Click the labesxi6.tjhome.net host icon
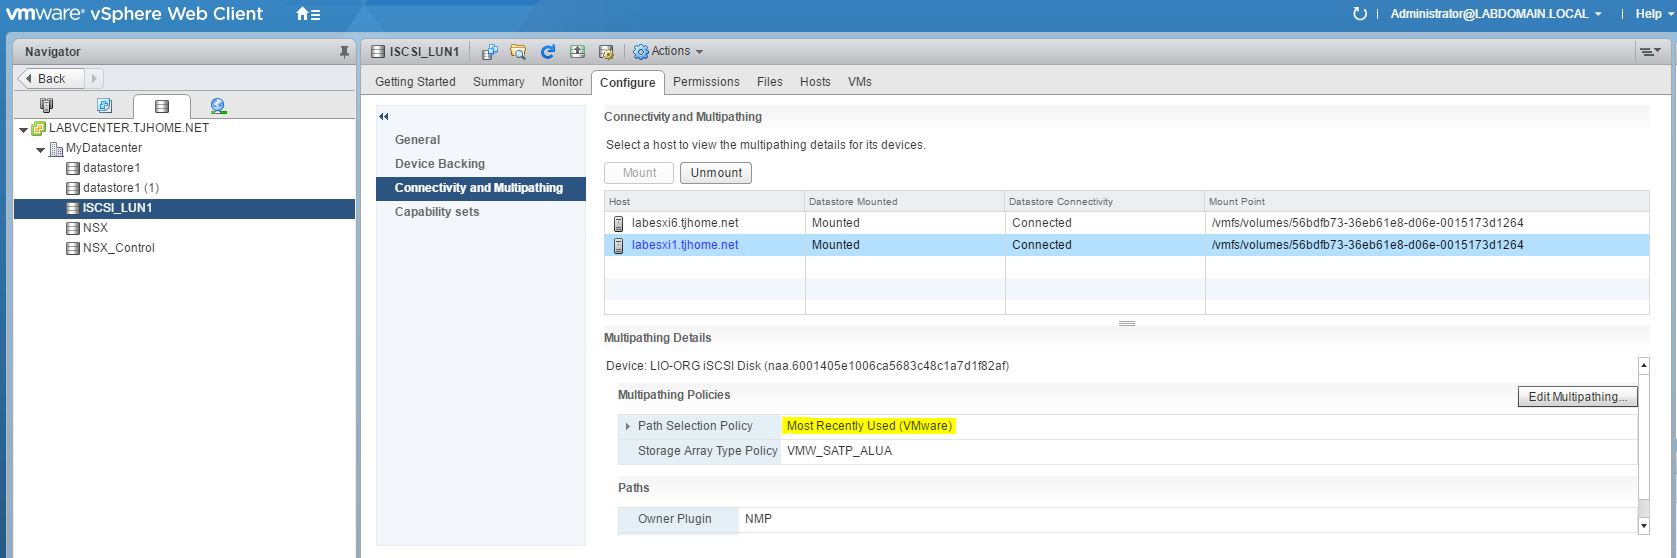 pos(619,223)
